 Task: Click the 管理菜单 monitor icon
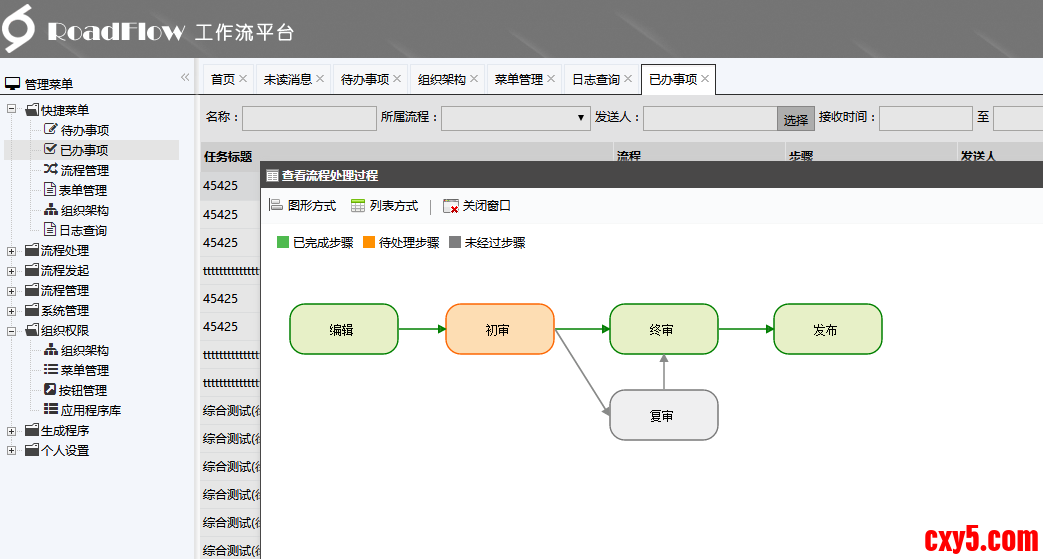[13, 84]
